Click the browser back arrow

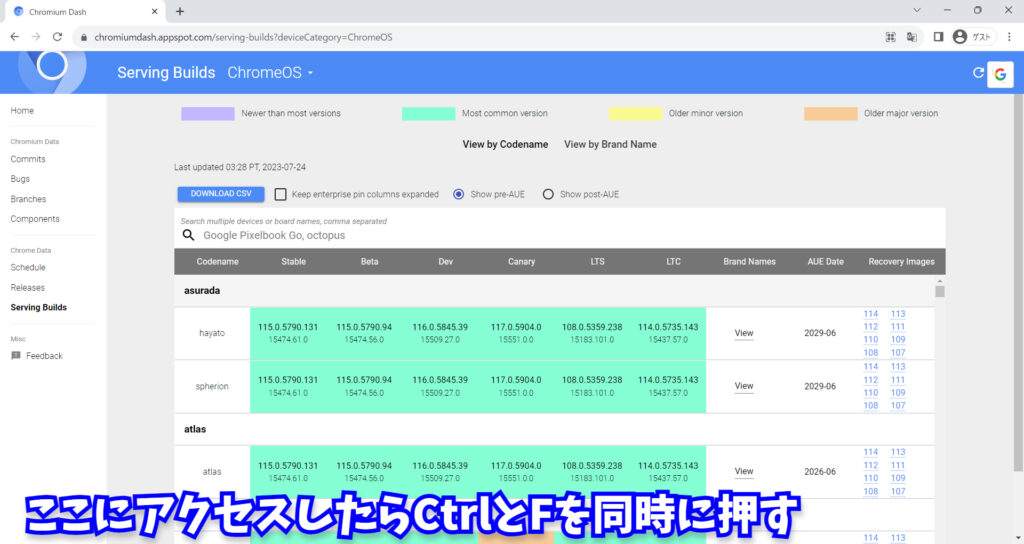pyautogui.click(x=14, y=37)
